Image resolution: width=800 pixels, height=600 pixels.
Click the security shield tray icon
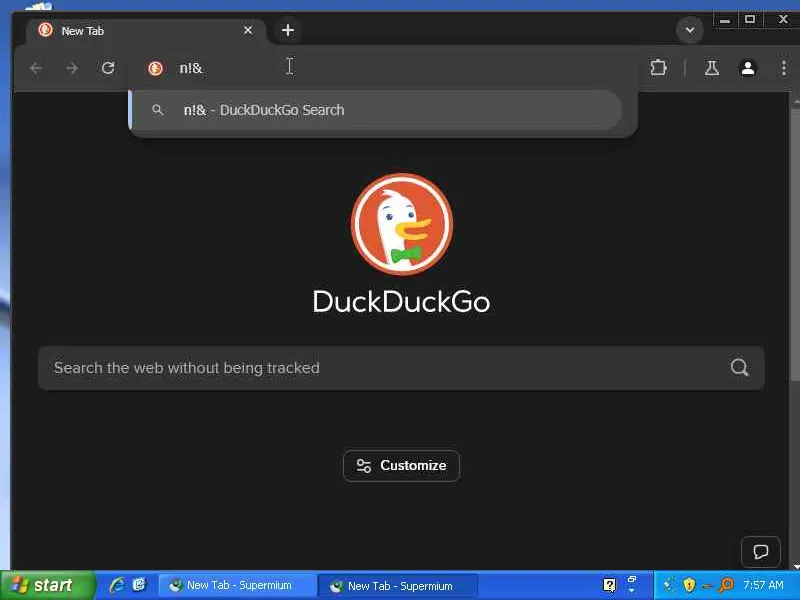pyautogui.click(x=689, y=585)
